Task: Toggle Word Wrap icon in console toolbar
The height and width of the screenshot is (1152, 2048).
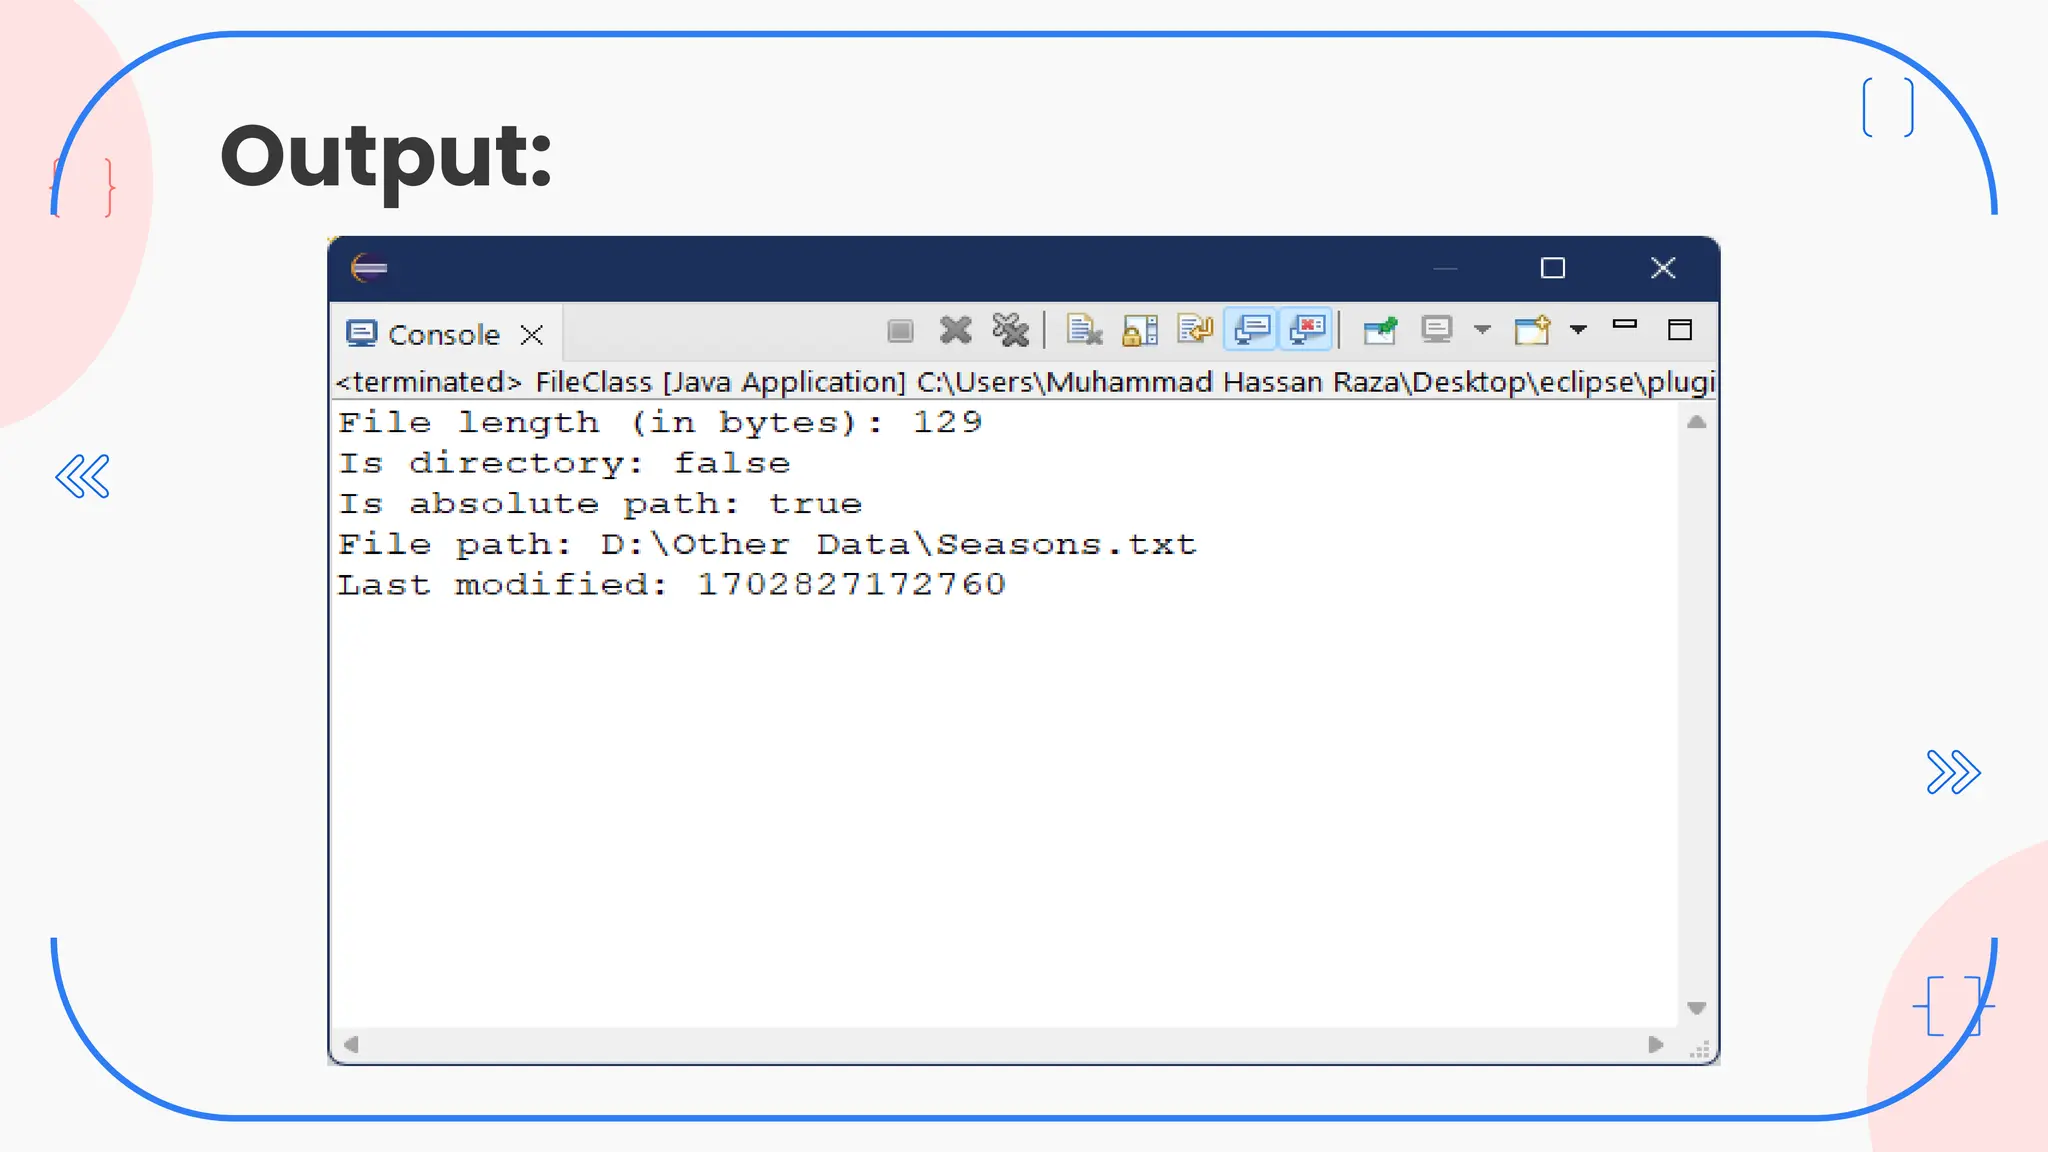Action: (1195, 330)
